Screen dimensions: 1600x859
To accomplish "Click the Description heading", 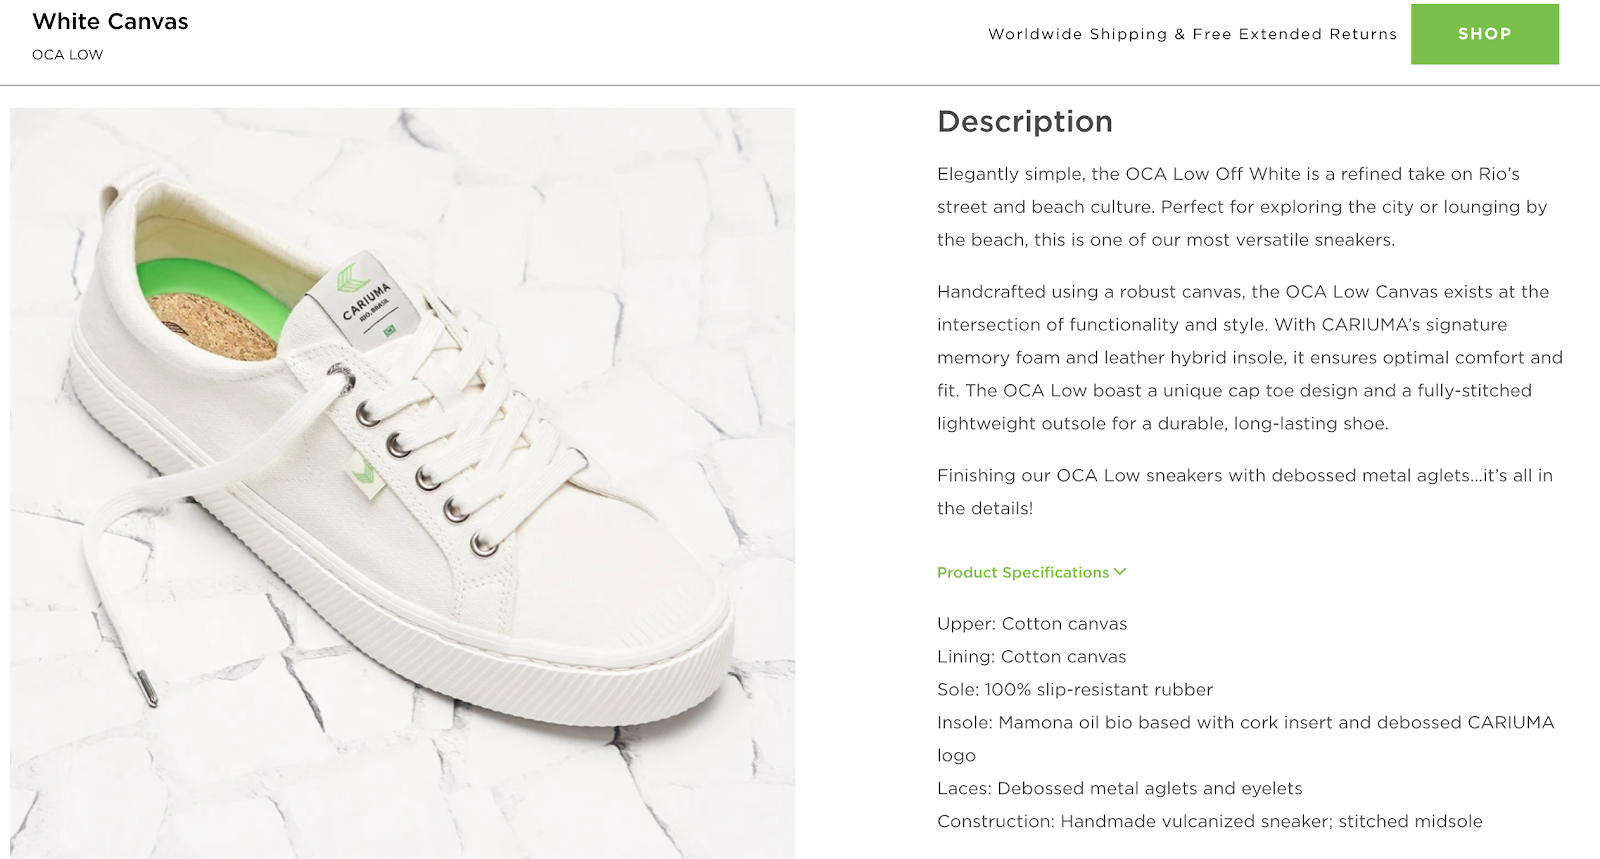I will pos(1023,121).
